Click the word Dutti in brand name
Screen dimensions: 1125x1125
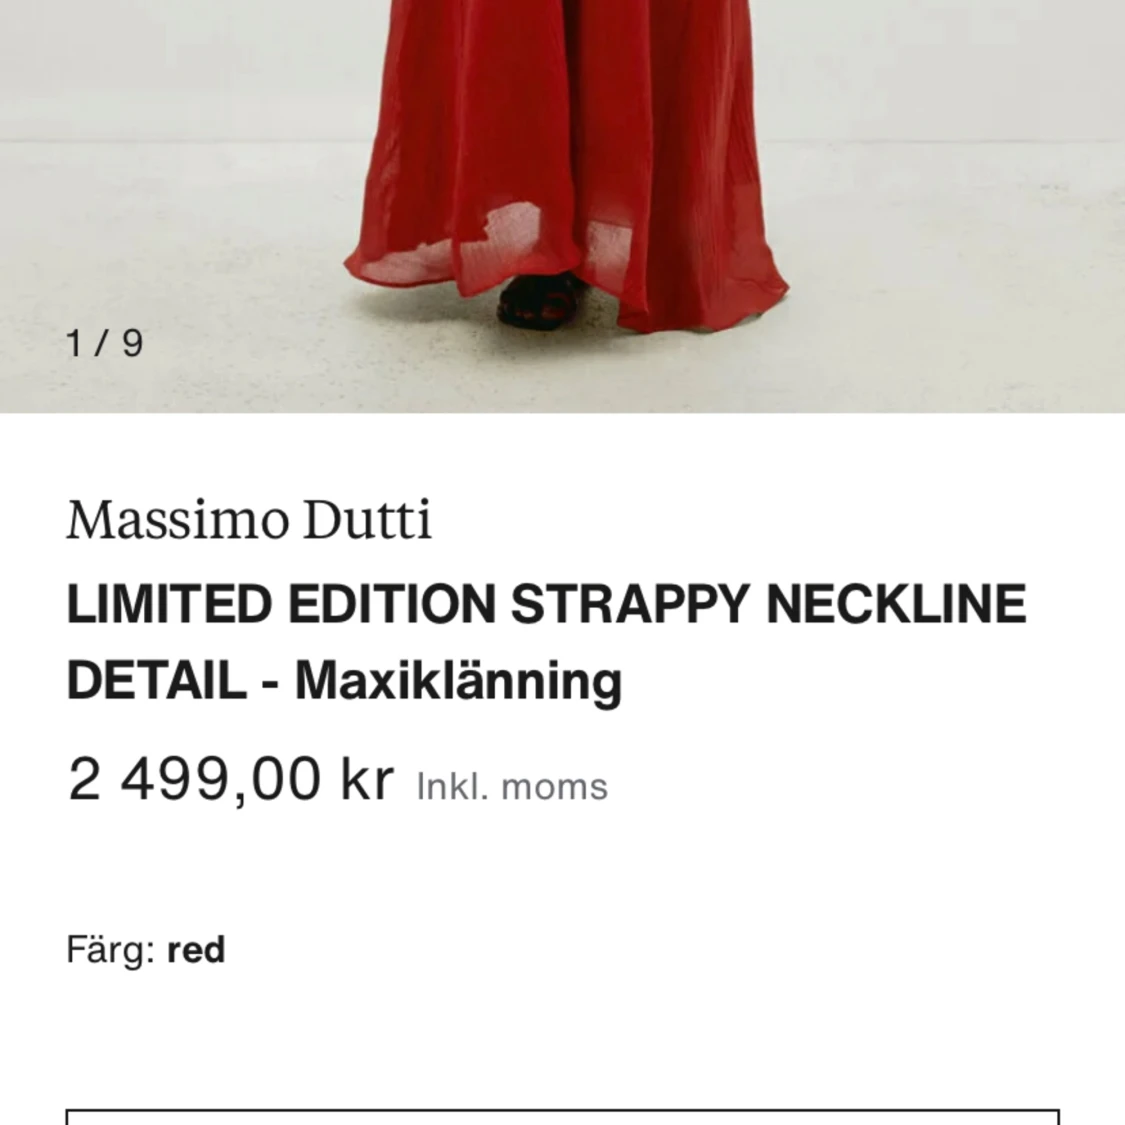tap(367, 519)
